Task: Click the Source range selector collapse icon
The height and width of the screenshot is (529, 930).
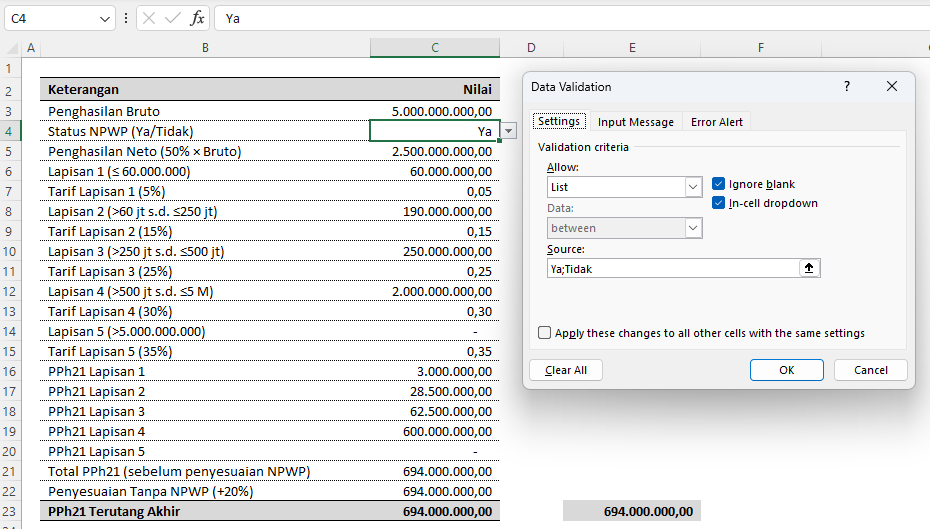Action: [810, 268]
